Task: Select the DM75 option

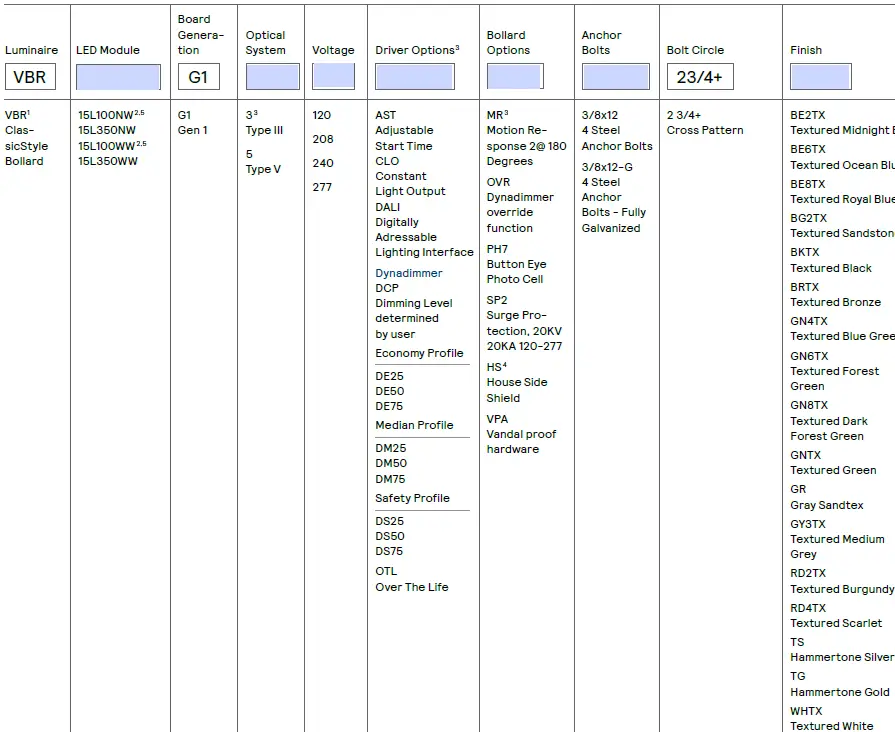Action: tap(390, 478)
